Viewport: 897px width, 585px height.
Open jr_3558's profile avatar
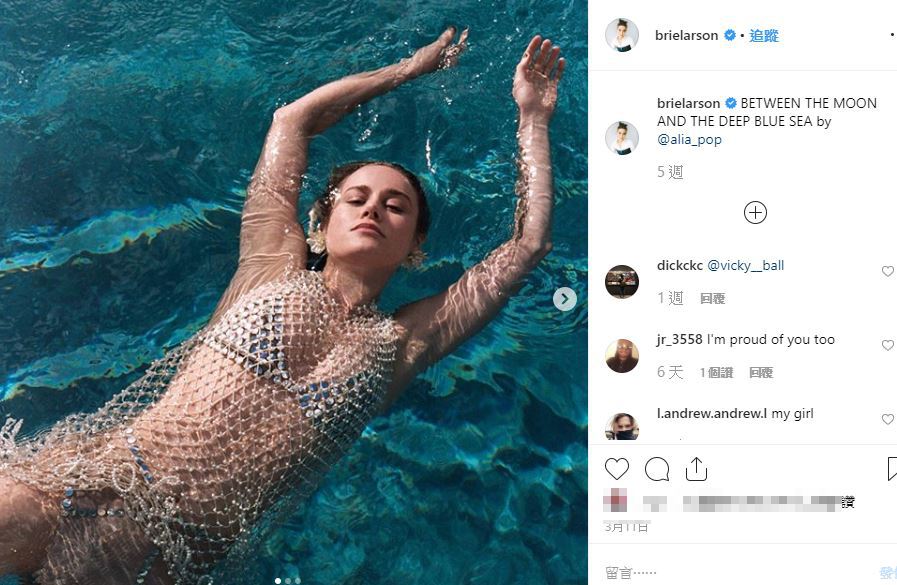tap(622, 355)
